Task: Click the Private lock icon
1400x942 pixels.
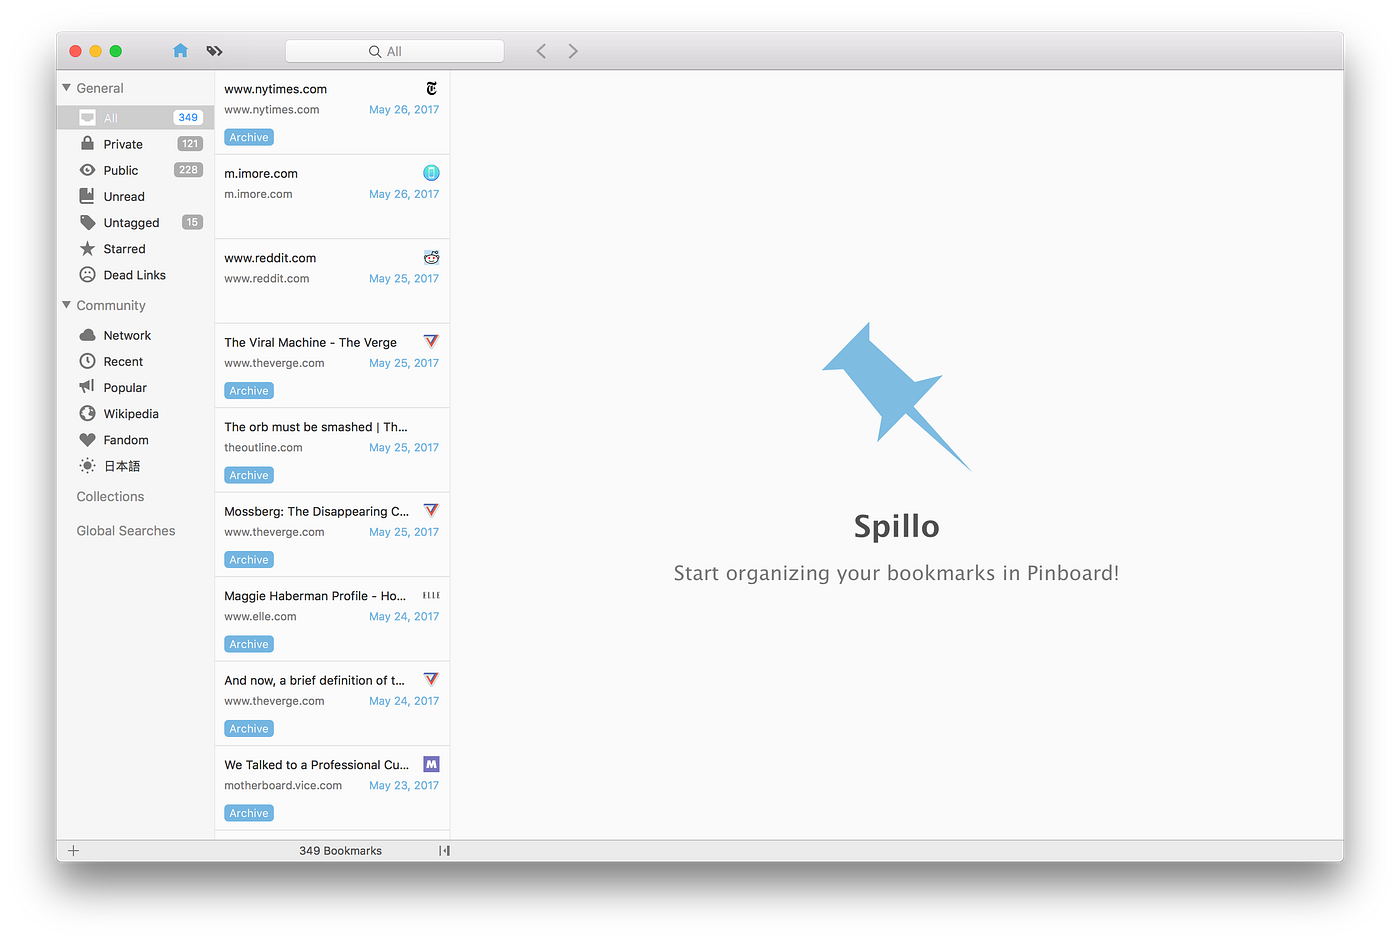Action: [88, 143]
